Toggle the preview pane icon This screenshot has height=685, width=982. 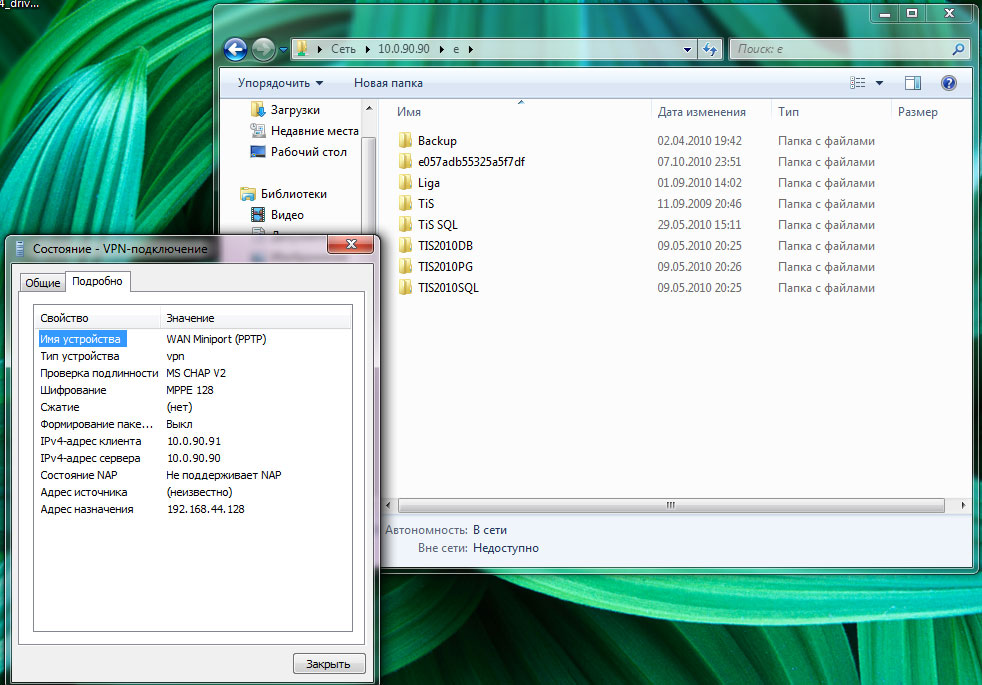(912, 83)
